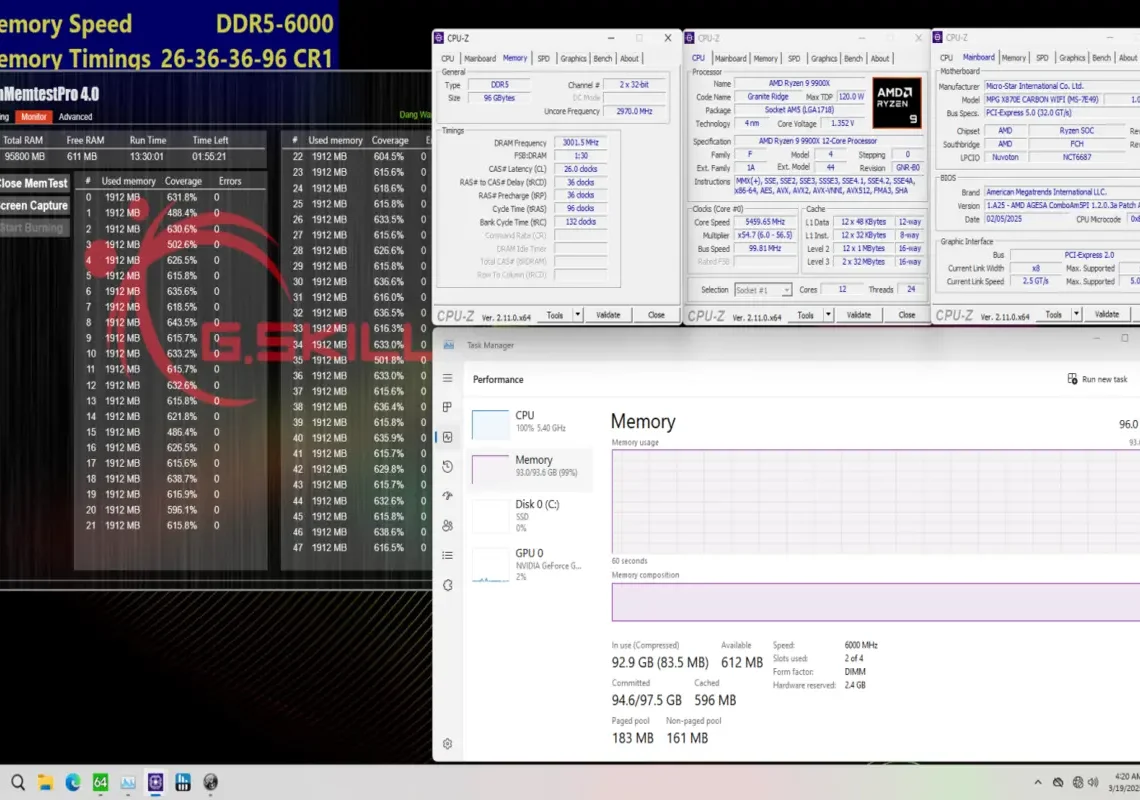Open volume speaker icon in system tray

[x=1093, y=783]
